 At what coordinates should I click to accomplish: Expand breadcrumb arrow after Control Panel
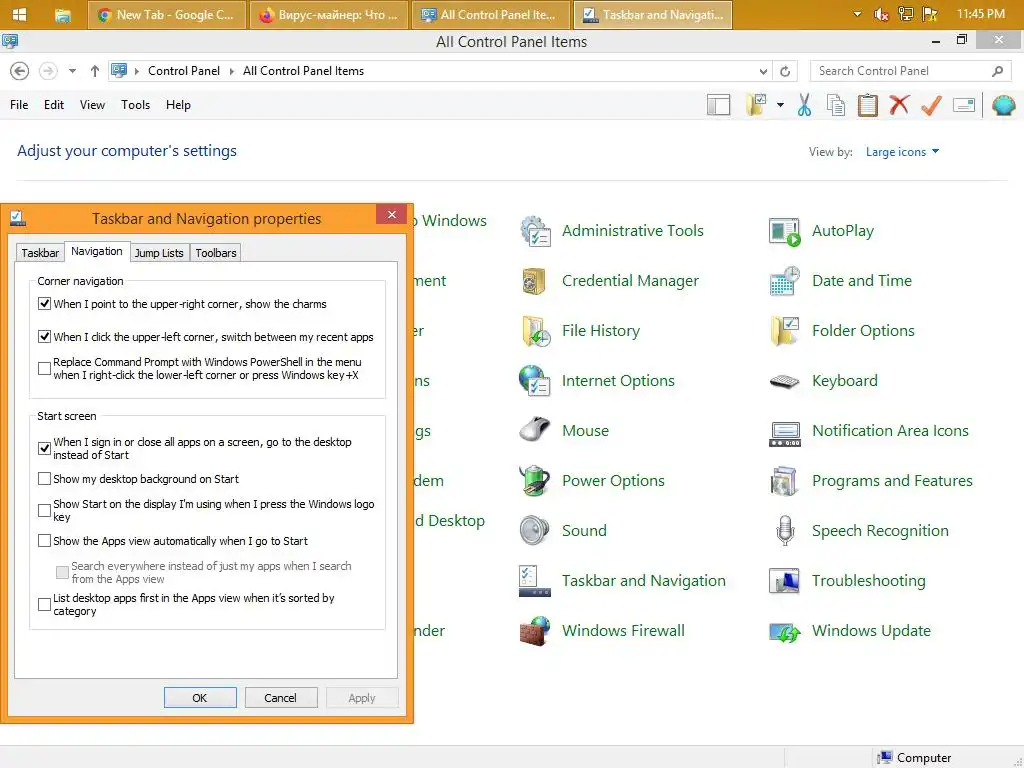(x=231, y=71)
